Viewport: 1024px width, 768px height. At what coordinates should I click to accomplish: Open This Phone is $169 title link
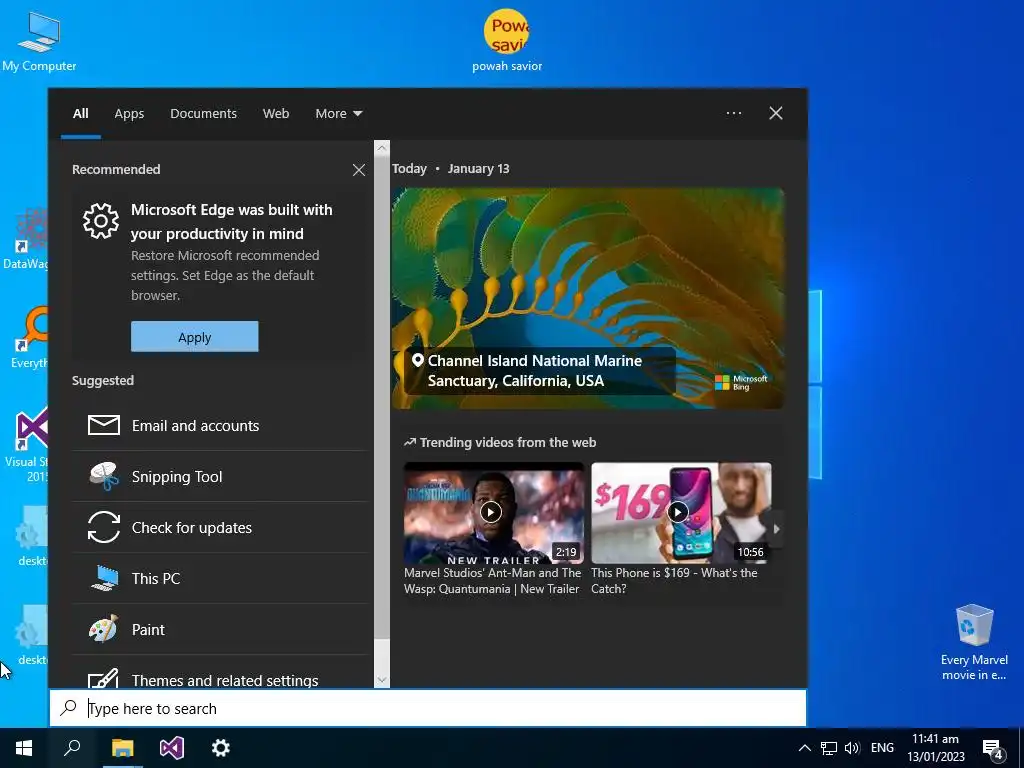coord(674,581)
